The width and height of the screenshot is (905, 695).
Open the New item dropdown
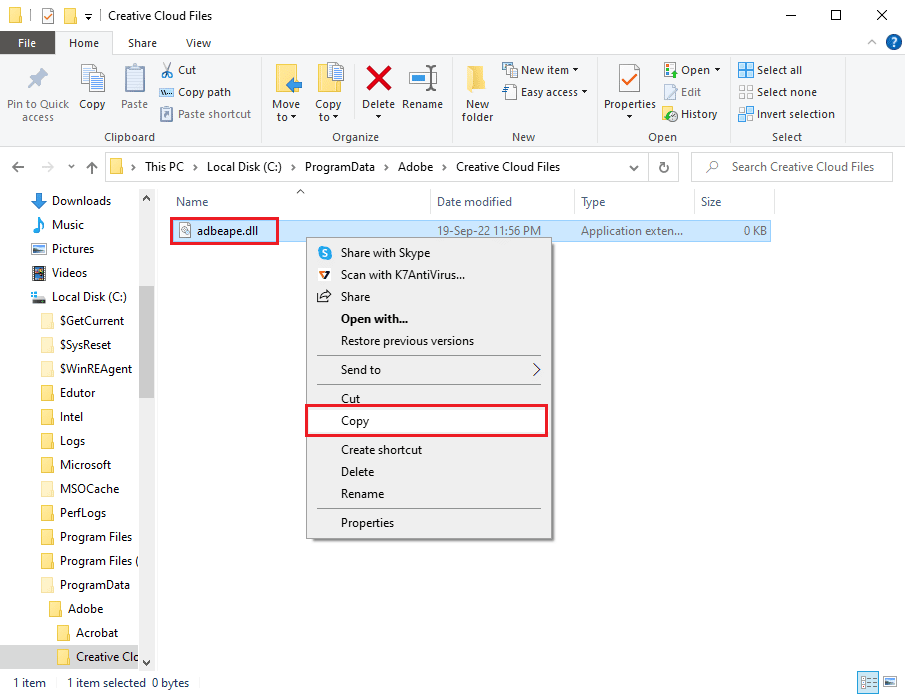540,70
